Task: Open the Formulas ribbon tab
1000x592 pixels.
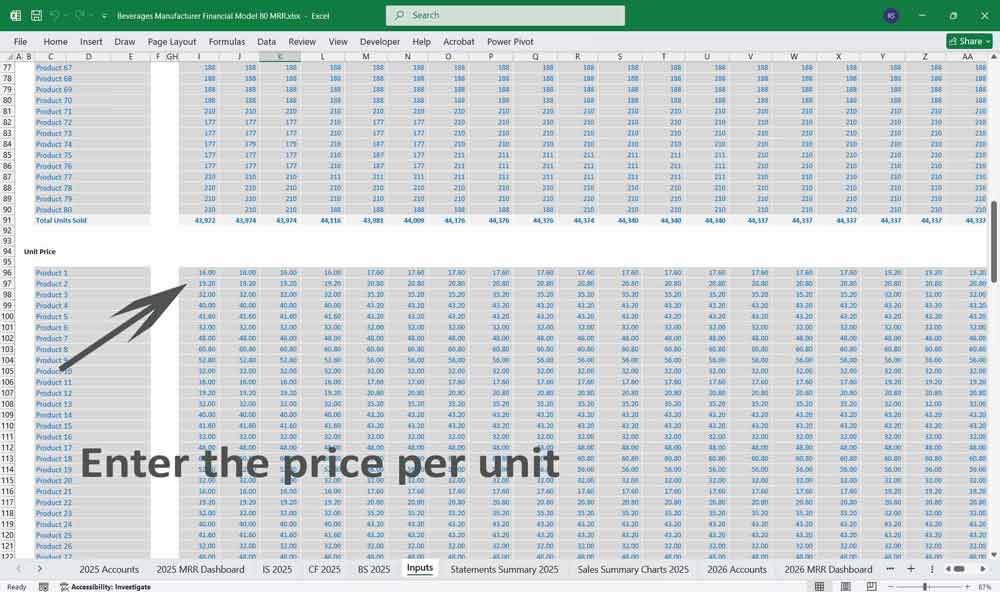Action: [x=227, y=42]
